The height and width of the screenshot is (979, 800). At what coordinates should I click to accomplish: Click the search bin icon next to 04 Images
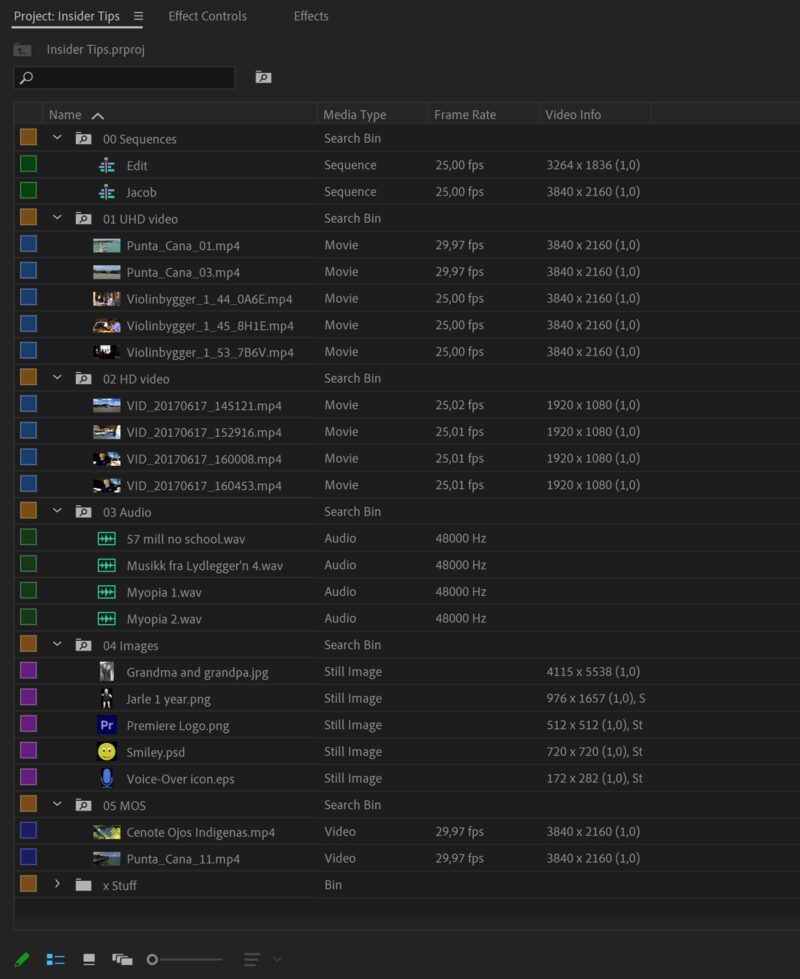click(84, 645)
